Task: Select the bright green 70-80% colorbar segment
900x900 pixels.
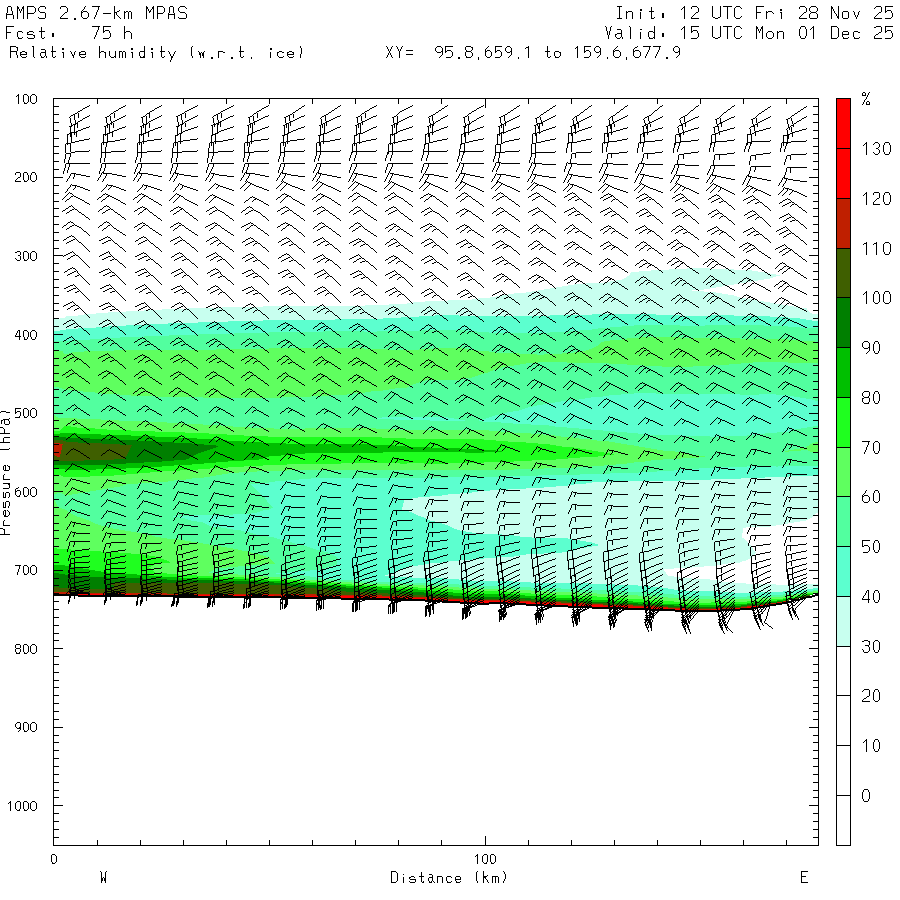Action: 843,422
